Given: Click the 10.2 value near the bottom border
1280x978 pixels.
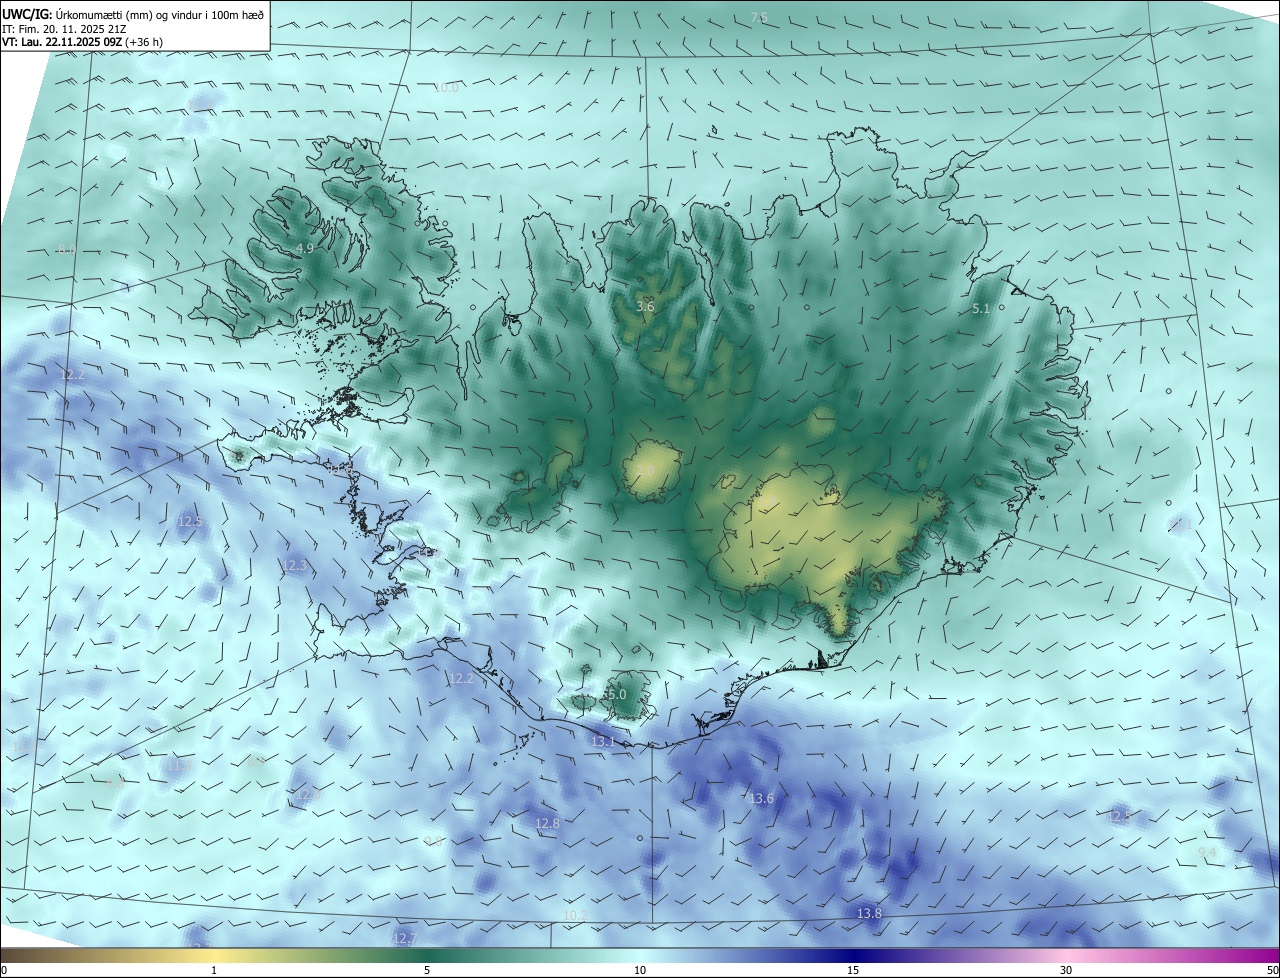Looking at the screenshot, I should [575, 915].
